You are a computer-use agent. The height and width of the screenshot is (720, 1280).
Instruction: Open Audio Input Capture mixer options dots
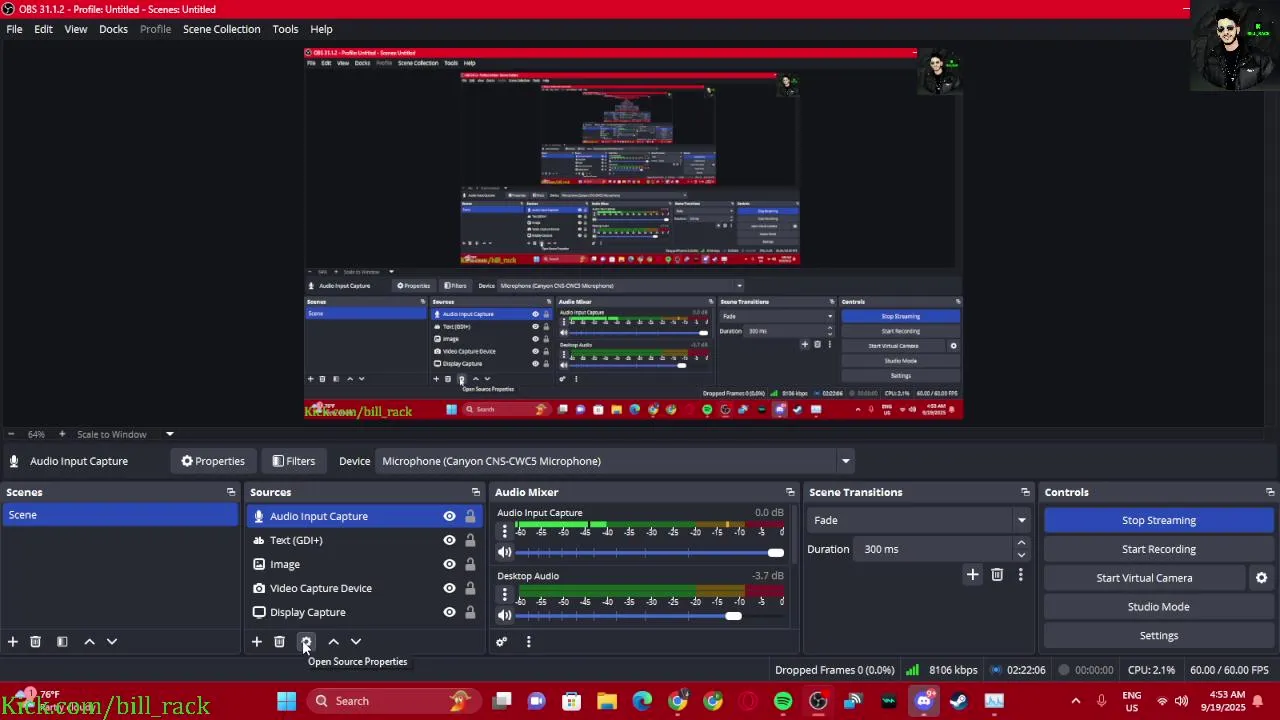coord(504,532)
